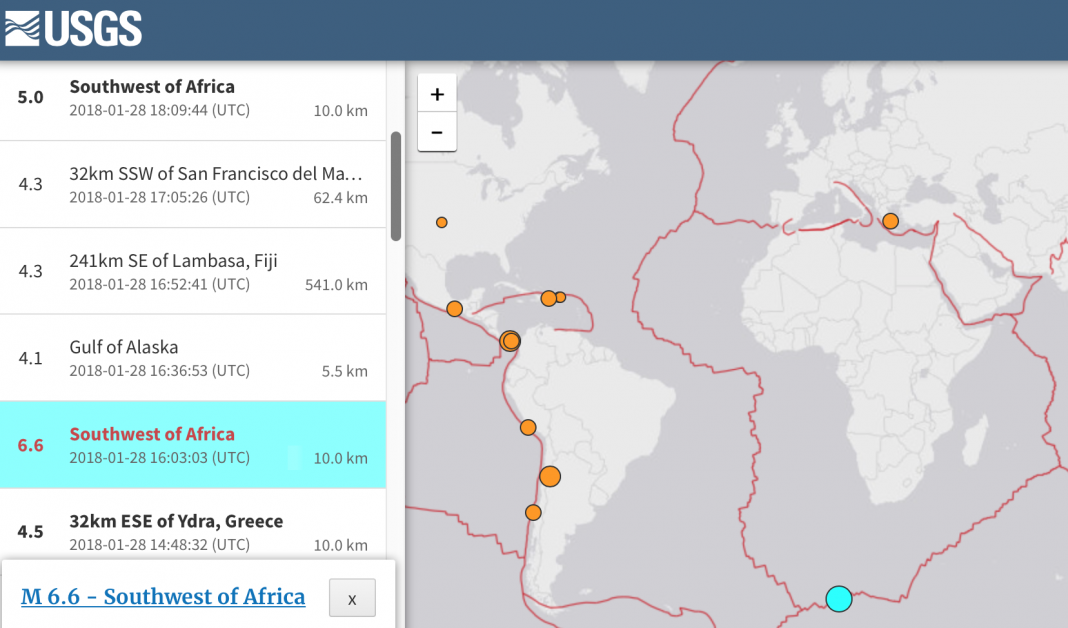Click the mid-Peru coast earthquake marker
Screen dimensions: 1068x628
click(527, 427)
